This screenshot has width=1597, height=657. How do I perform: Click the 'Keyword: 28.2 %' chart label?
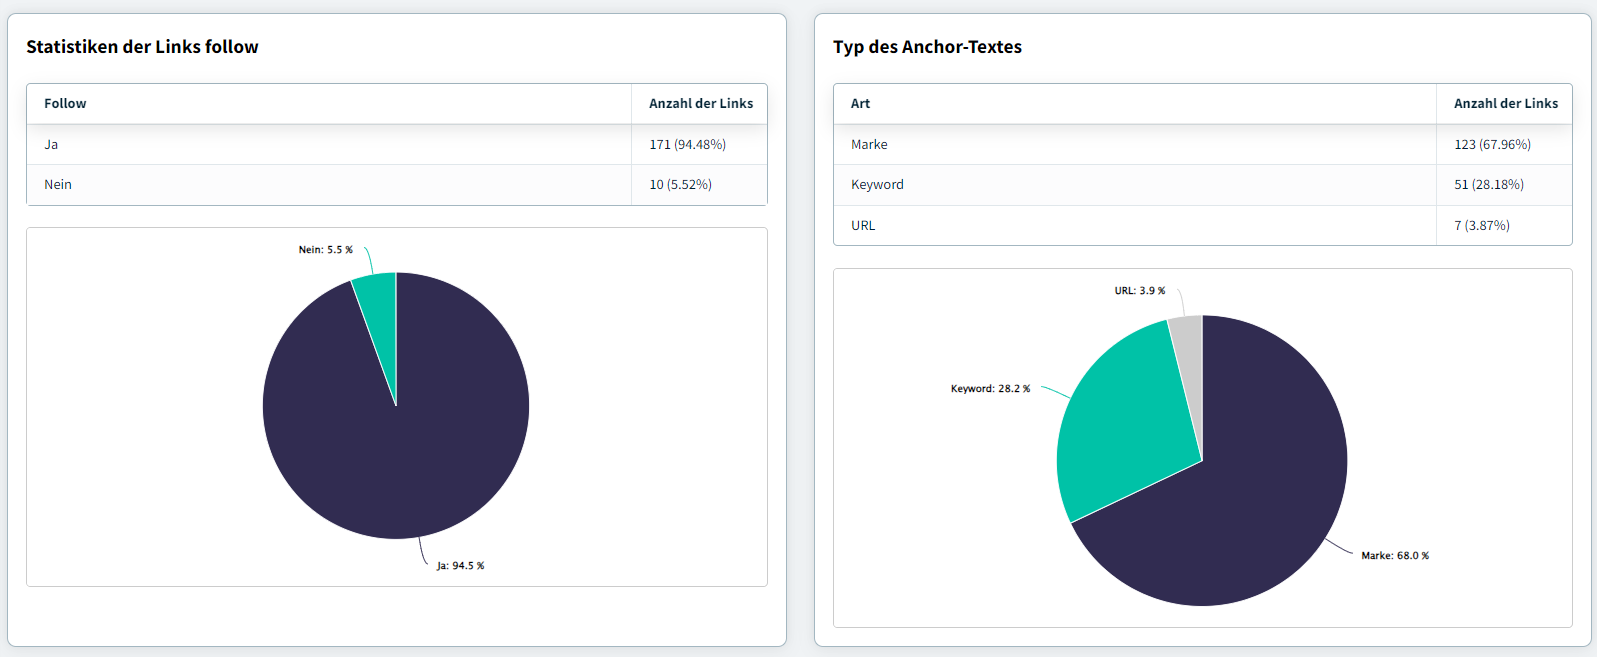click(990, 389)
